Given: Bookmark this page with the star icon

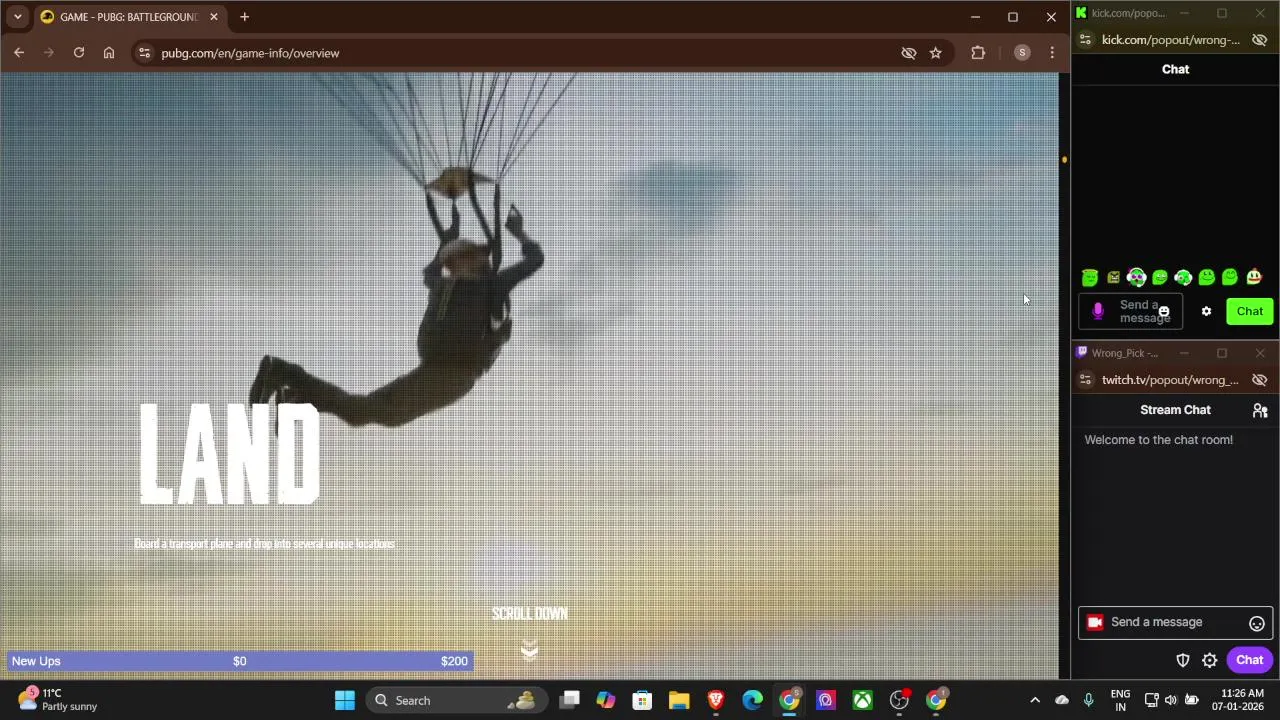Looking at the screenshot, I should [935, 53].
